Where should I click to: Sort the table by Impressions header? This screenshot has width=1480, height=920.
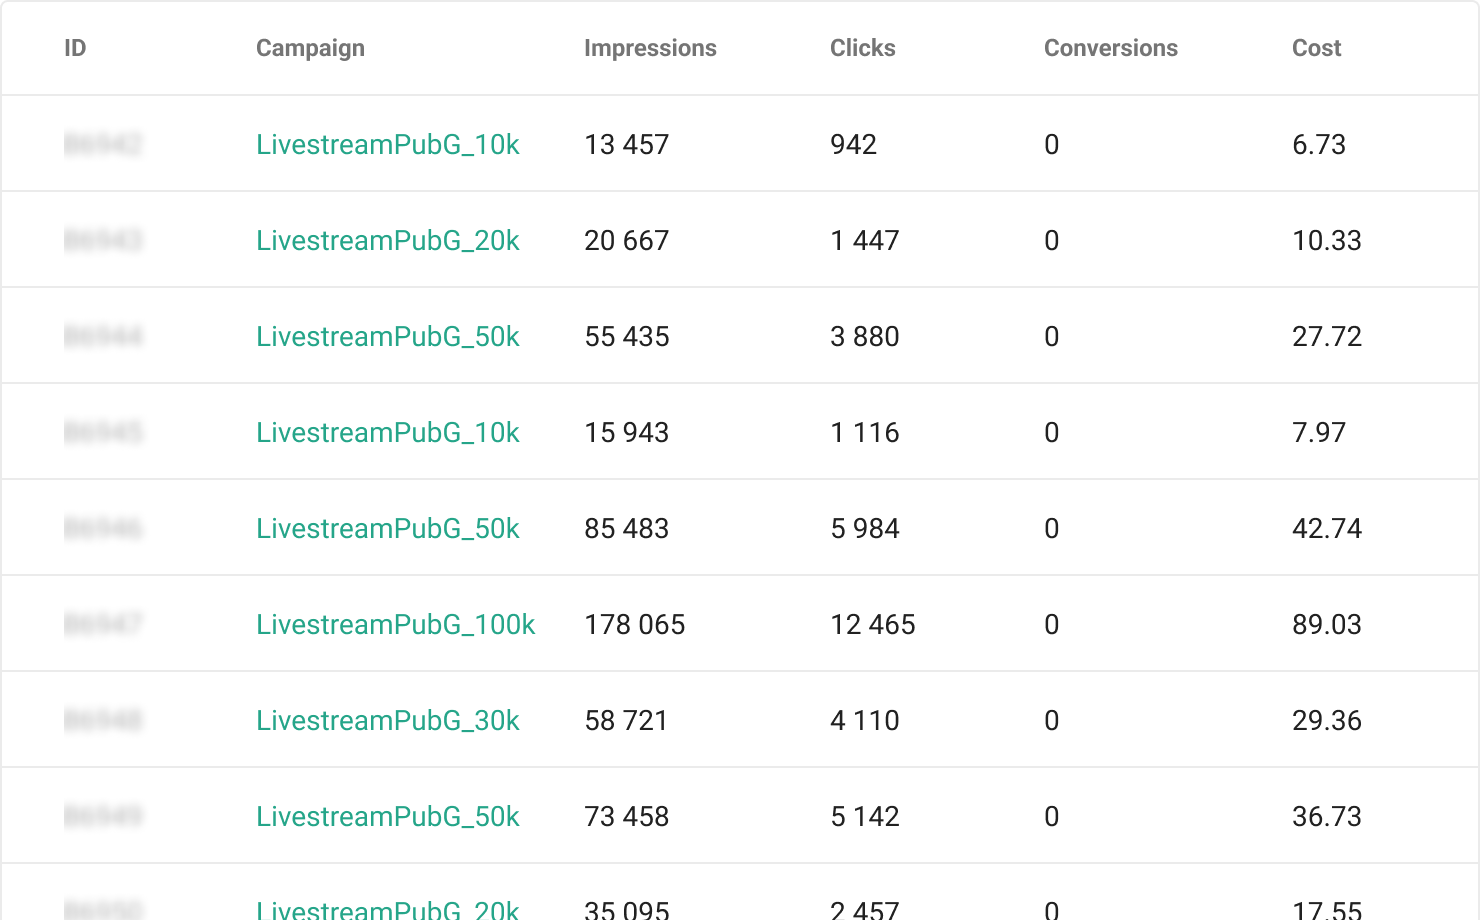pyautogui.click(x=650, y=48)
